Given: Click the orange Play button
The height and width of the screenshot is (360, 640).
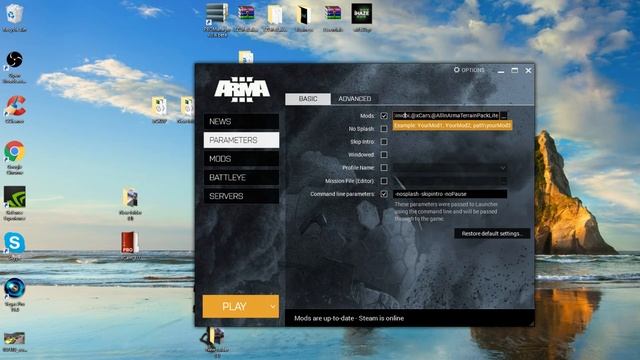Looking at the screenshot, I should 234,307.
